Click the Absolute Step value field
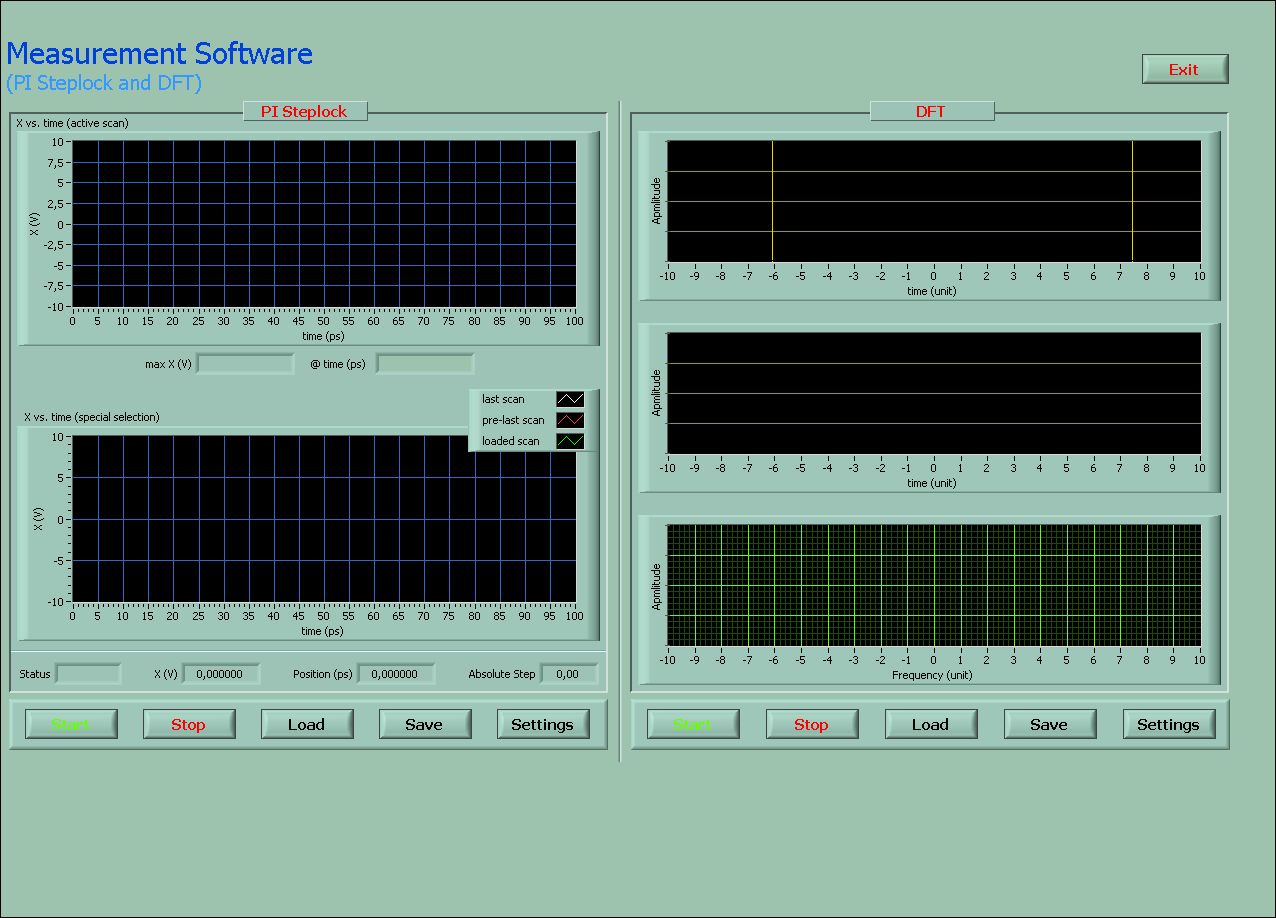The width and height of the screenshot is (1276, 918). tap(568, 674)
